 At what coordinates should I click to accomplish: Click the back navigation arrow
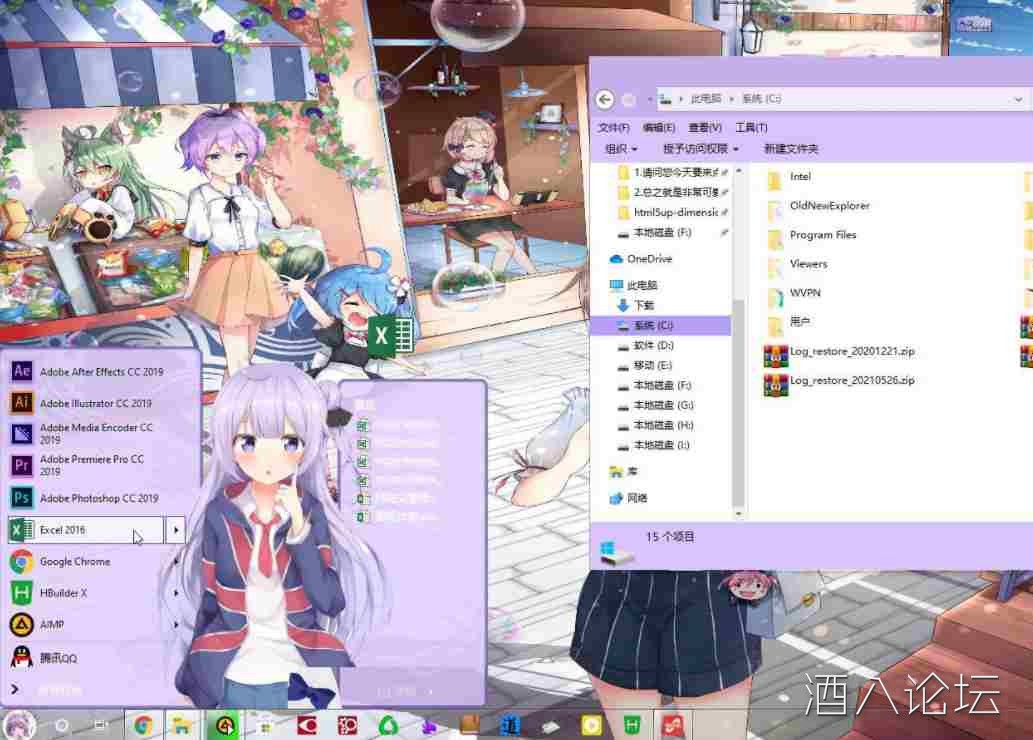[606, 99]
